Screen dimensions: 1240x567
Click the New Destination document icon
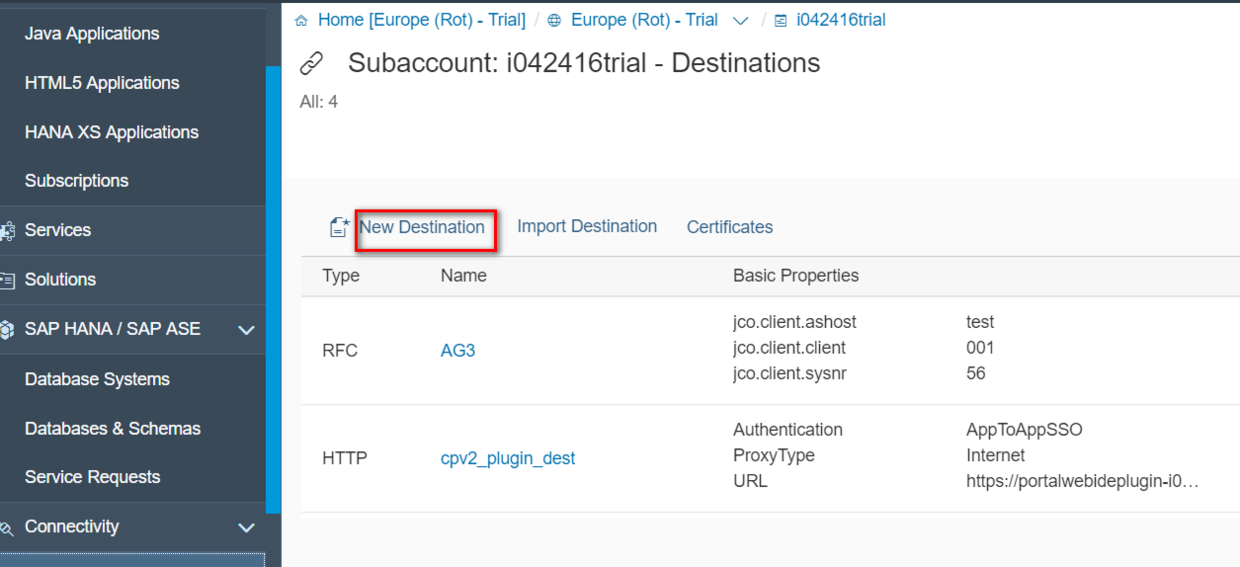(339, 227)
